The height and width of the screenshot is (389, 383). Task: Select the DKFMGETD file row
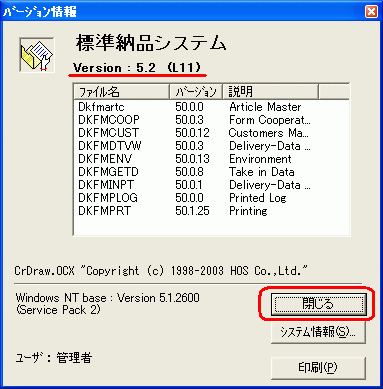[211, 172]
